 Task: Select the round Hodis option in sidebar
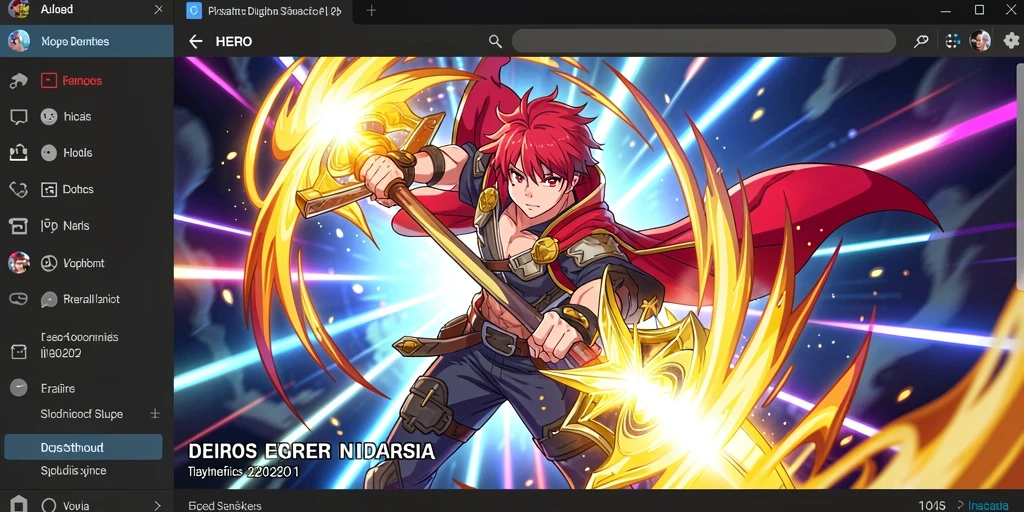point(49,153)
